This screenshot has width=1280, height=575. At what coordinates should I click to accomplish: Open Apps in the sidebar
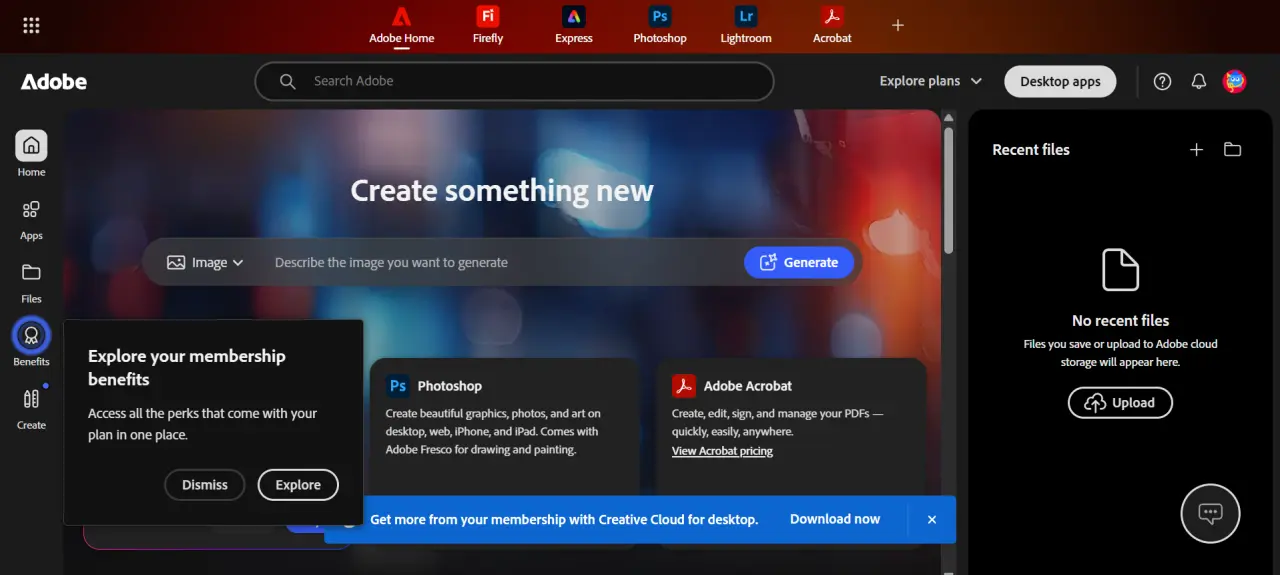click(31, 219)
